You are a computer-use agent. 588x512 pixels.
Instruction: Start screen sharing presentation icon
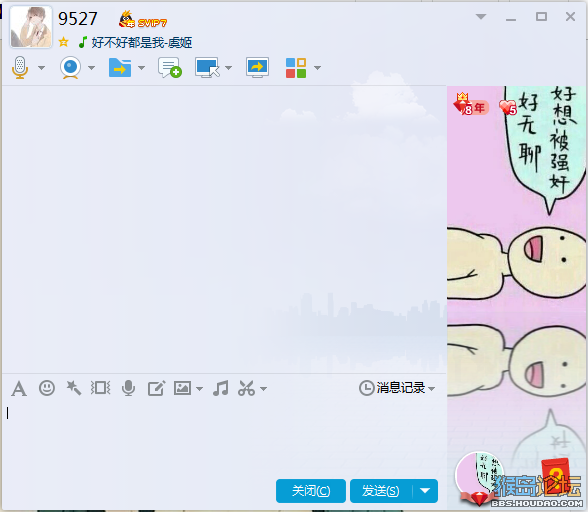[257, 68]
